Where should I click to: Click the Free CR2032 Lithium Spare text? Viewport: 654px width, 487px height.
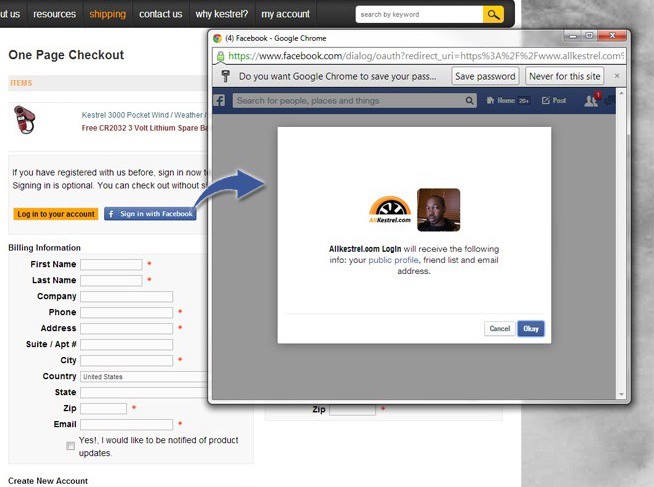[x=144, y=128]
